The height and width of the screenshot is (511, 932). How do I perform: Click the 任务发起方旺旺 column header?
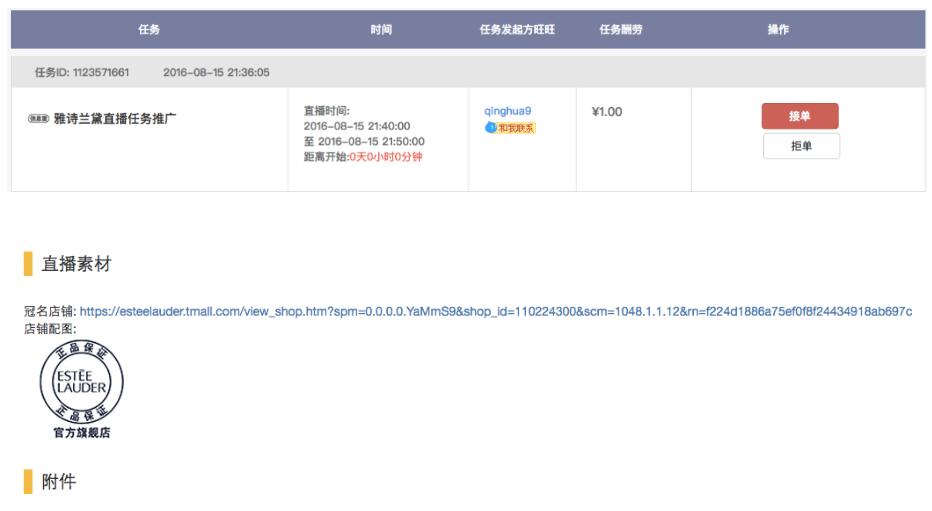tap(517, 30)
